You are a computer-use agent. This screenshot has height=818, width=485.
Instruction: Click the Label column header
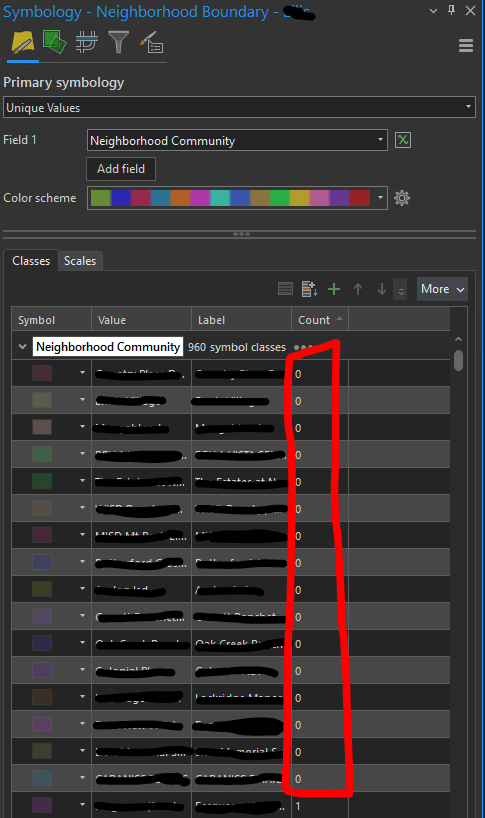(241, 320)
